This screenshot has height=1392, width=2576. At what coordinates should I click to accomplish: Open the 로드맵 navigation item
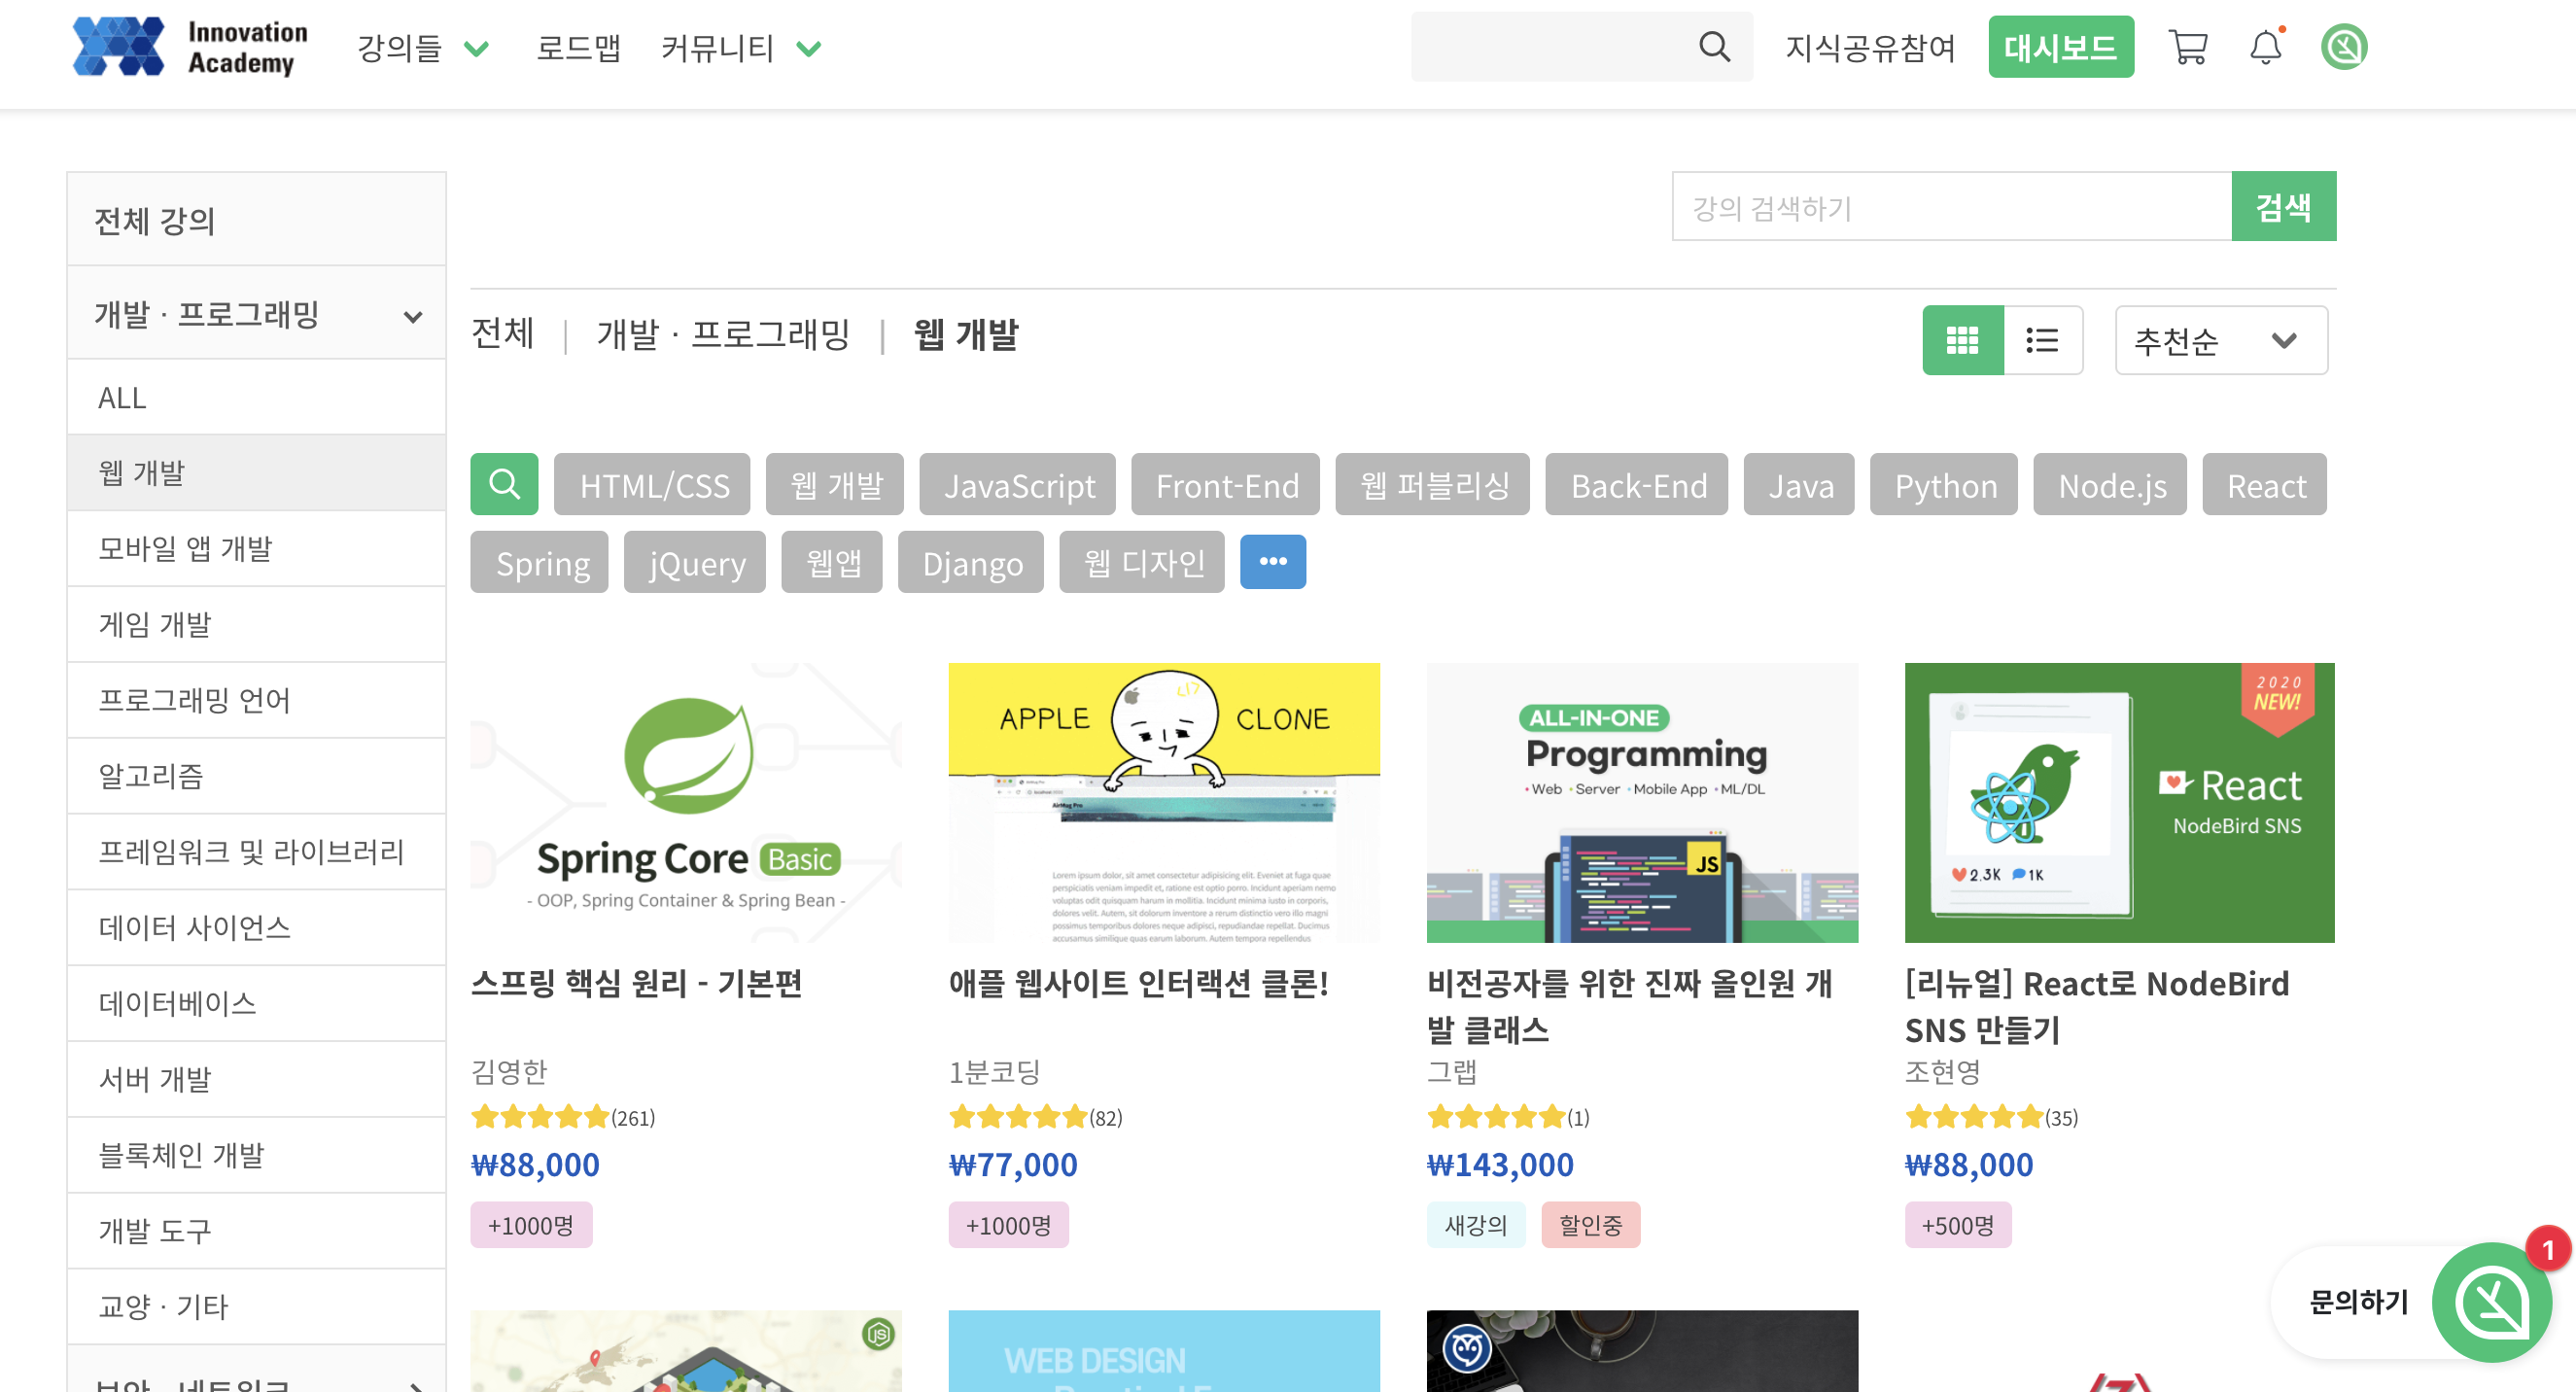point(578,48)
